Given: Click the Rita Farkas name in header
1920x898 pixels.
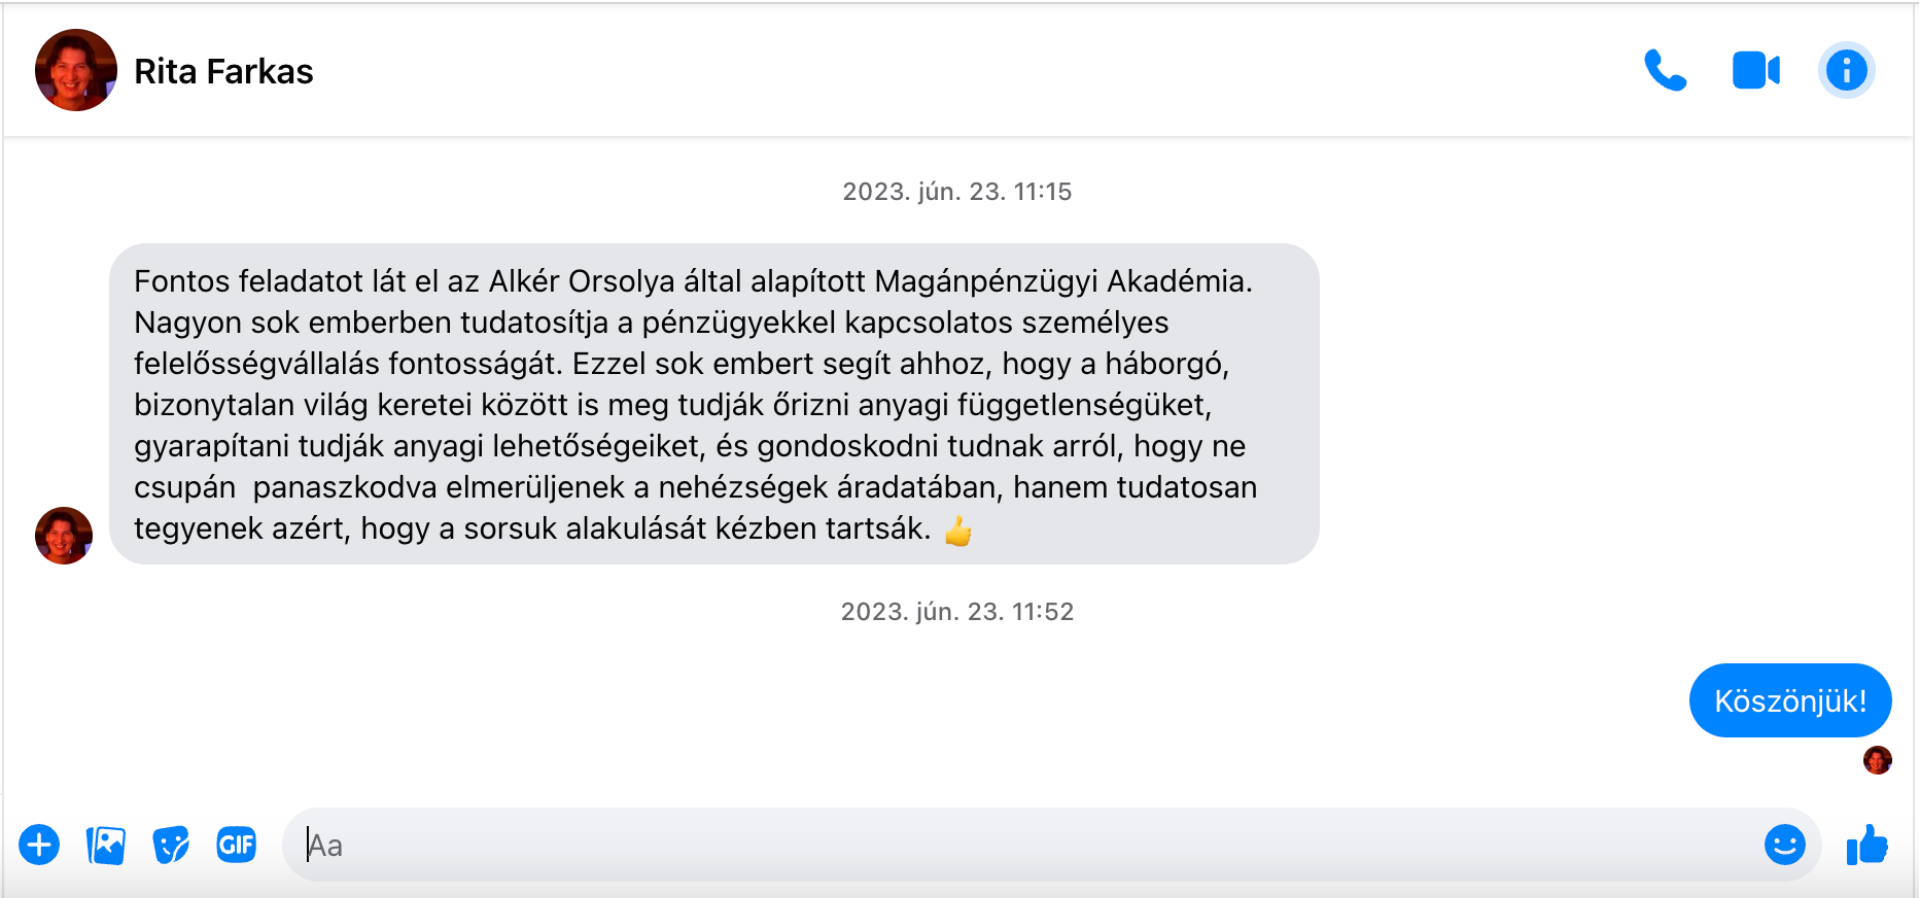Looking at the screenshot, I should pyautogui.click(x=223, y=72).
